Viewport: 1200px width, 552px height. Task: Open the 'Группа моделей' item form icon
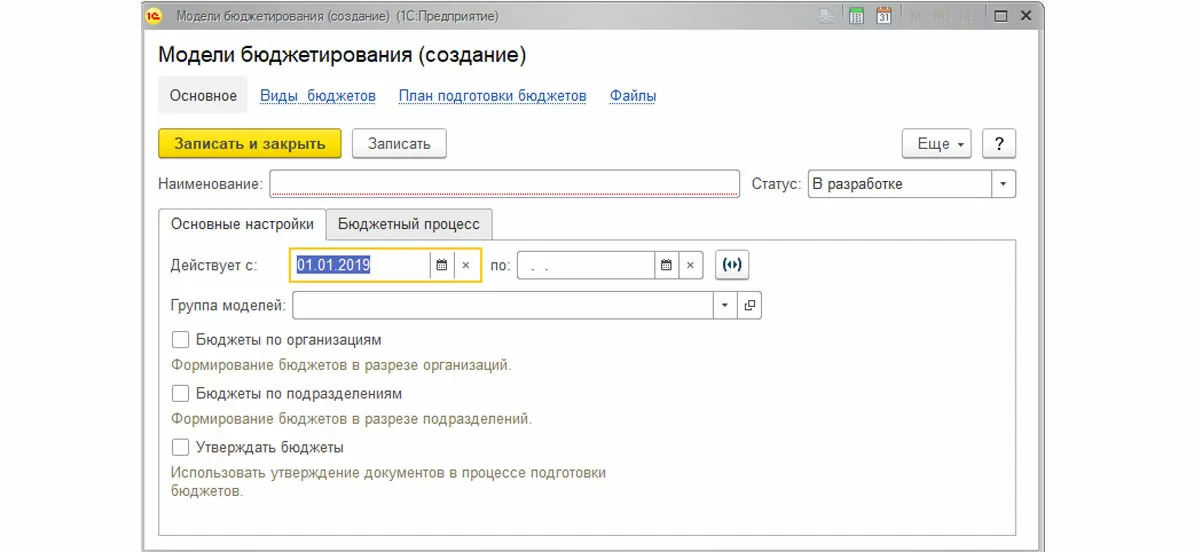tap(749, 305)
